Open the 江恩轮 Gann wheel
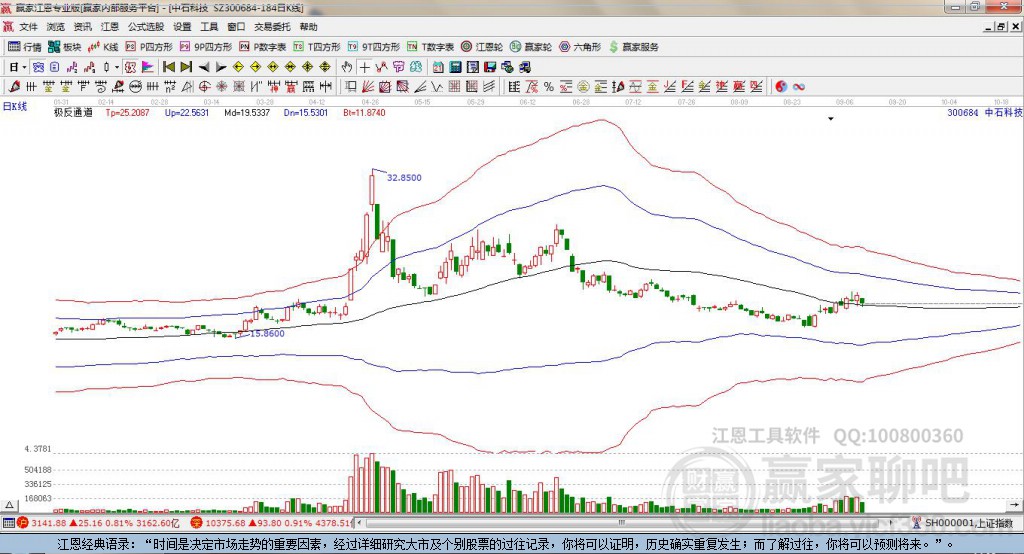The image size is (1024, 554). 482,47
